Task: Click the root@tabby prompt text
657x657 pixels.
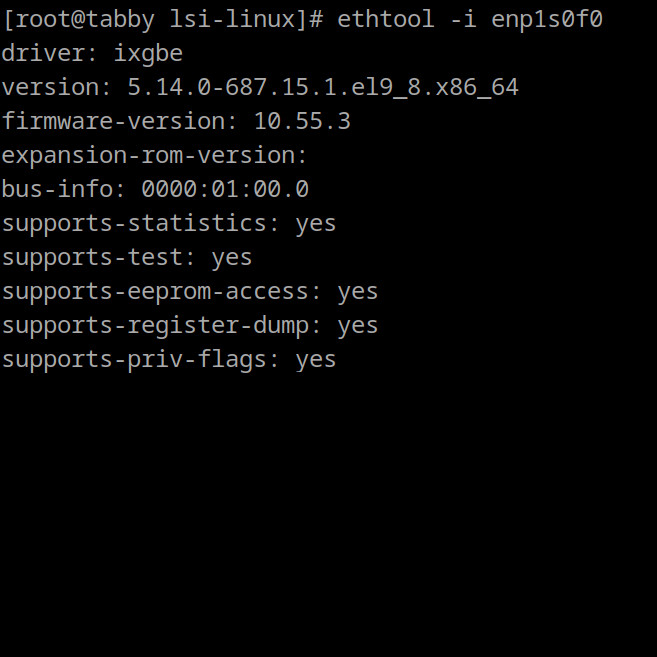Action: pos(85,20)
